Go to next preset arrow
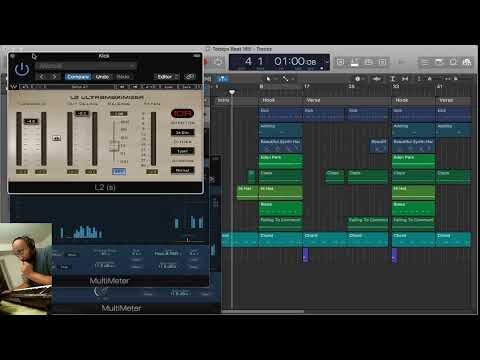This screenshot has height=360, width=480. (54, 77)
